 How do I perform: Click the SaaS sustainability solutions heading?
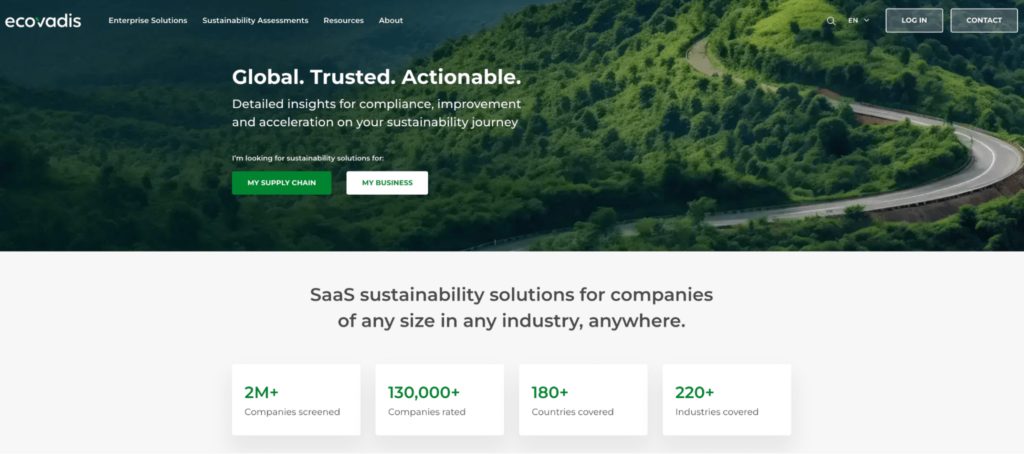(511, 308)
